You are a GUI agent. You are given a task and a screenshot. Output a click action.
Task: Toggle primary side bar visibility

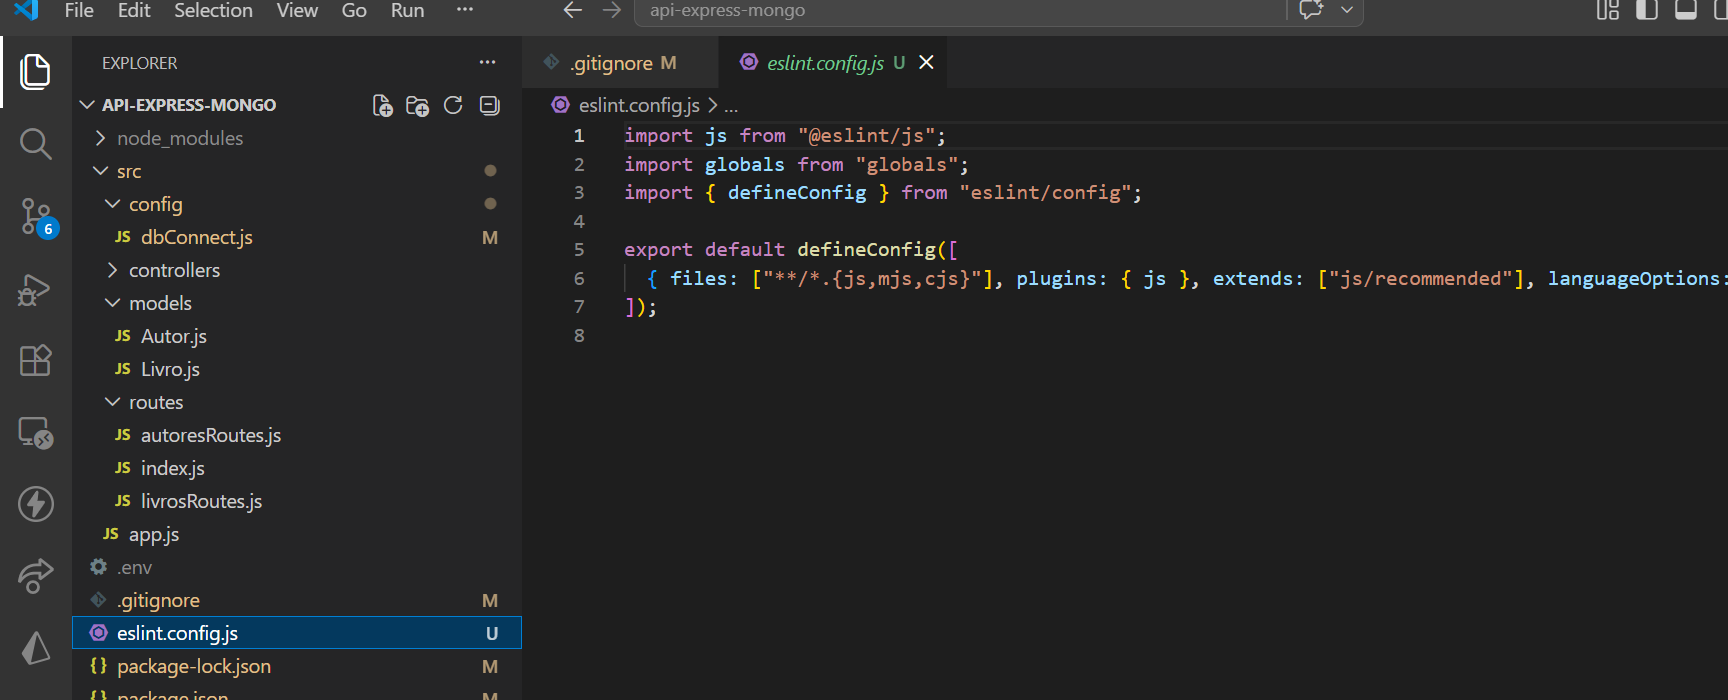click(1646, 11)
